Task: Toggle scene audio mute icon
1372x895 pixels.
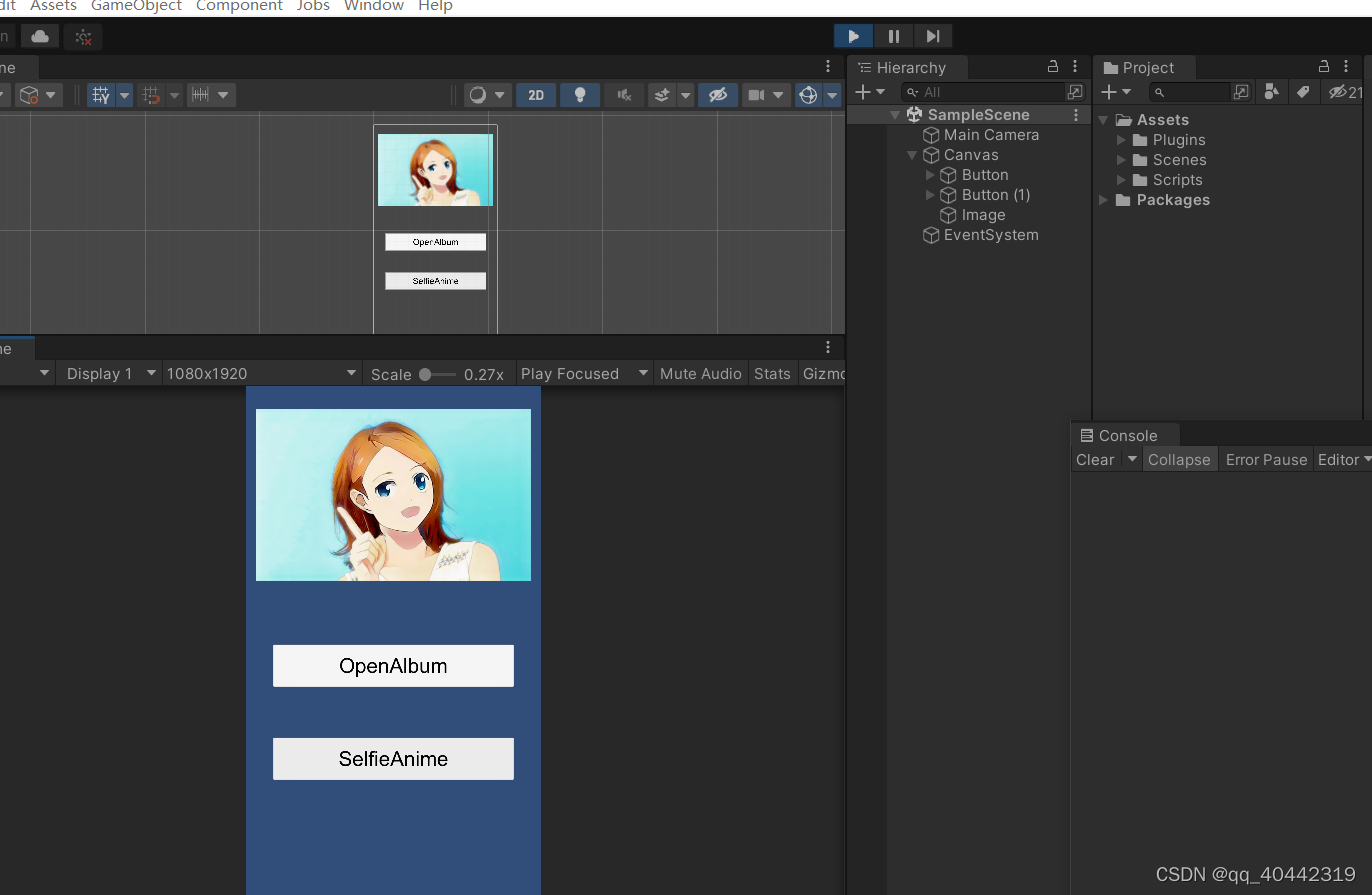Action: point(624,95)
